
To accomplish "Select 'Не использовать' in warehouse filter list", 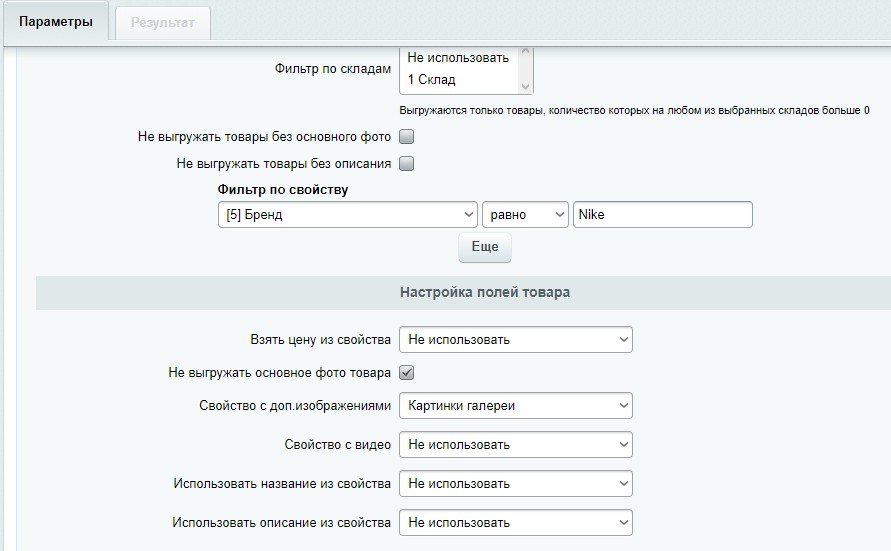I will click(458, 58).
